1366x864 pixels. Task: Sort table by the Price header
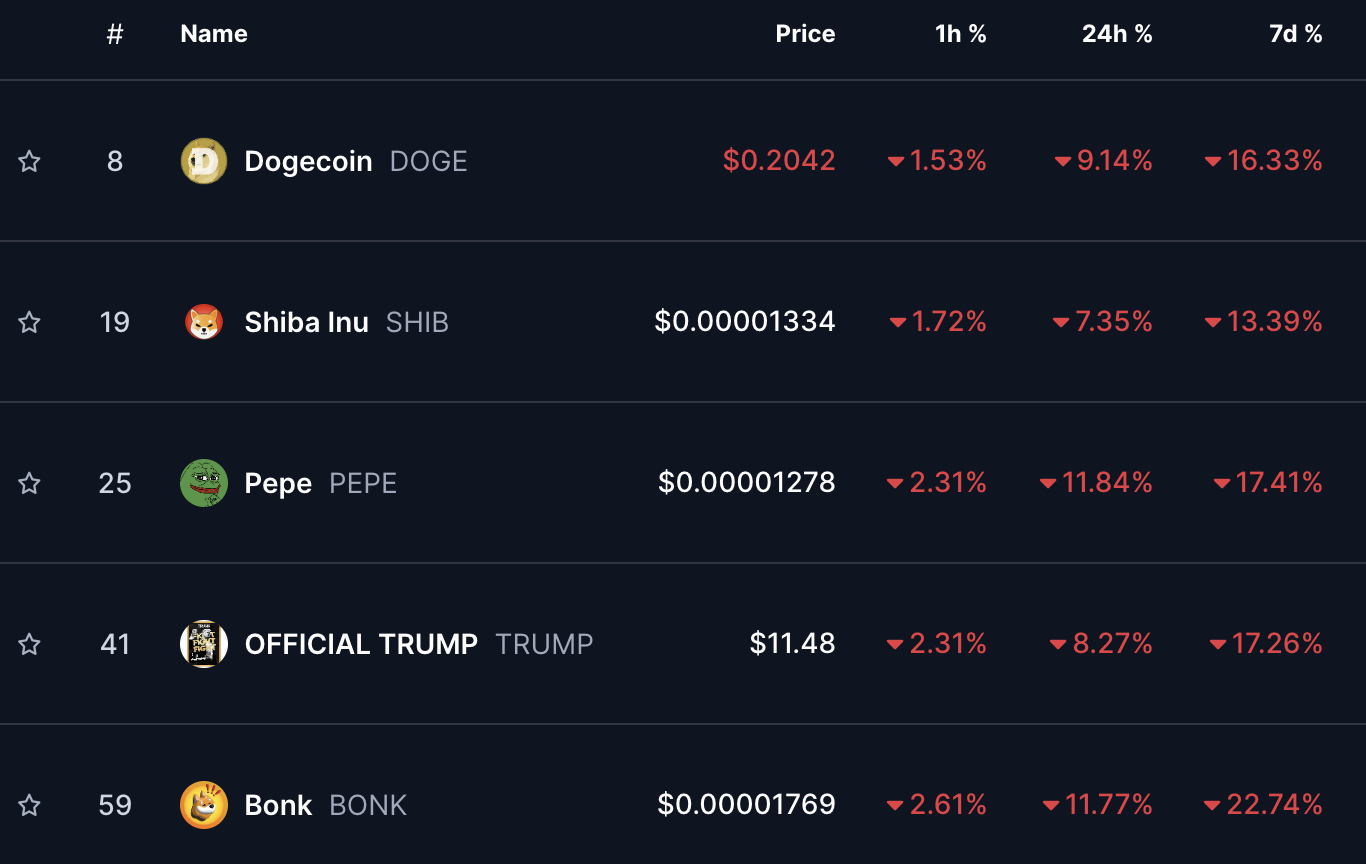pos(805,34)
